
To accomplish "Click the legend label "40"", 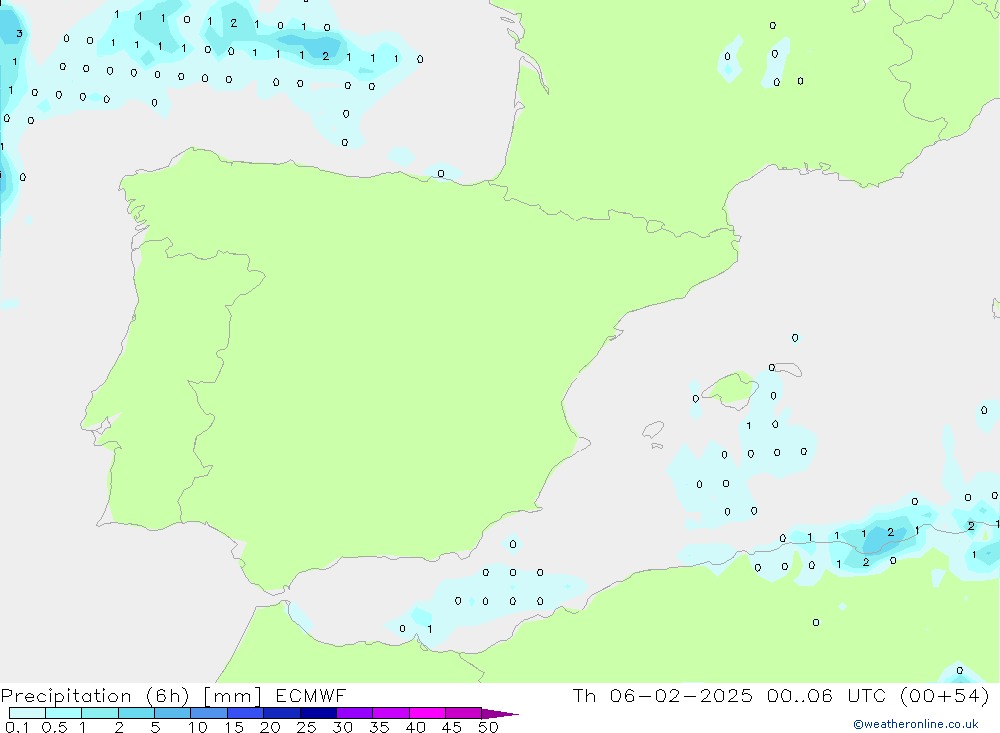I will [x=415, y=727].
